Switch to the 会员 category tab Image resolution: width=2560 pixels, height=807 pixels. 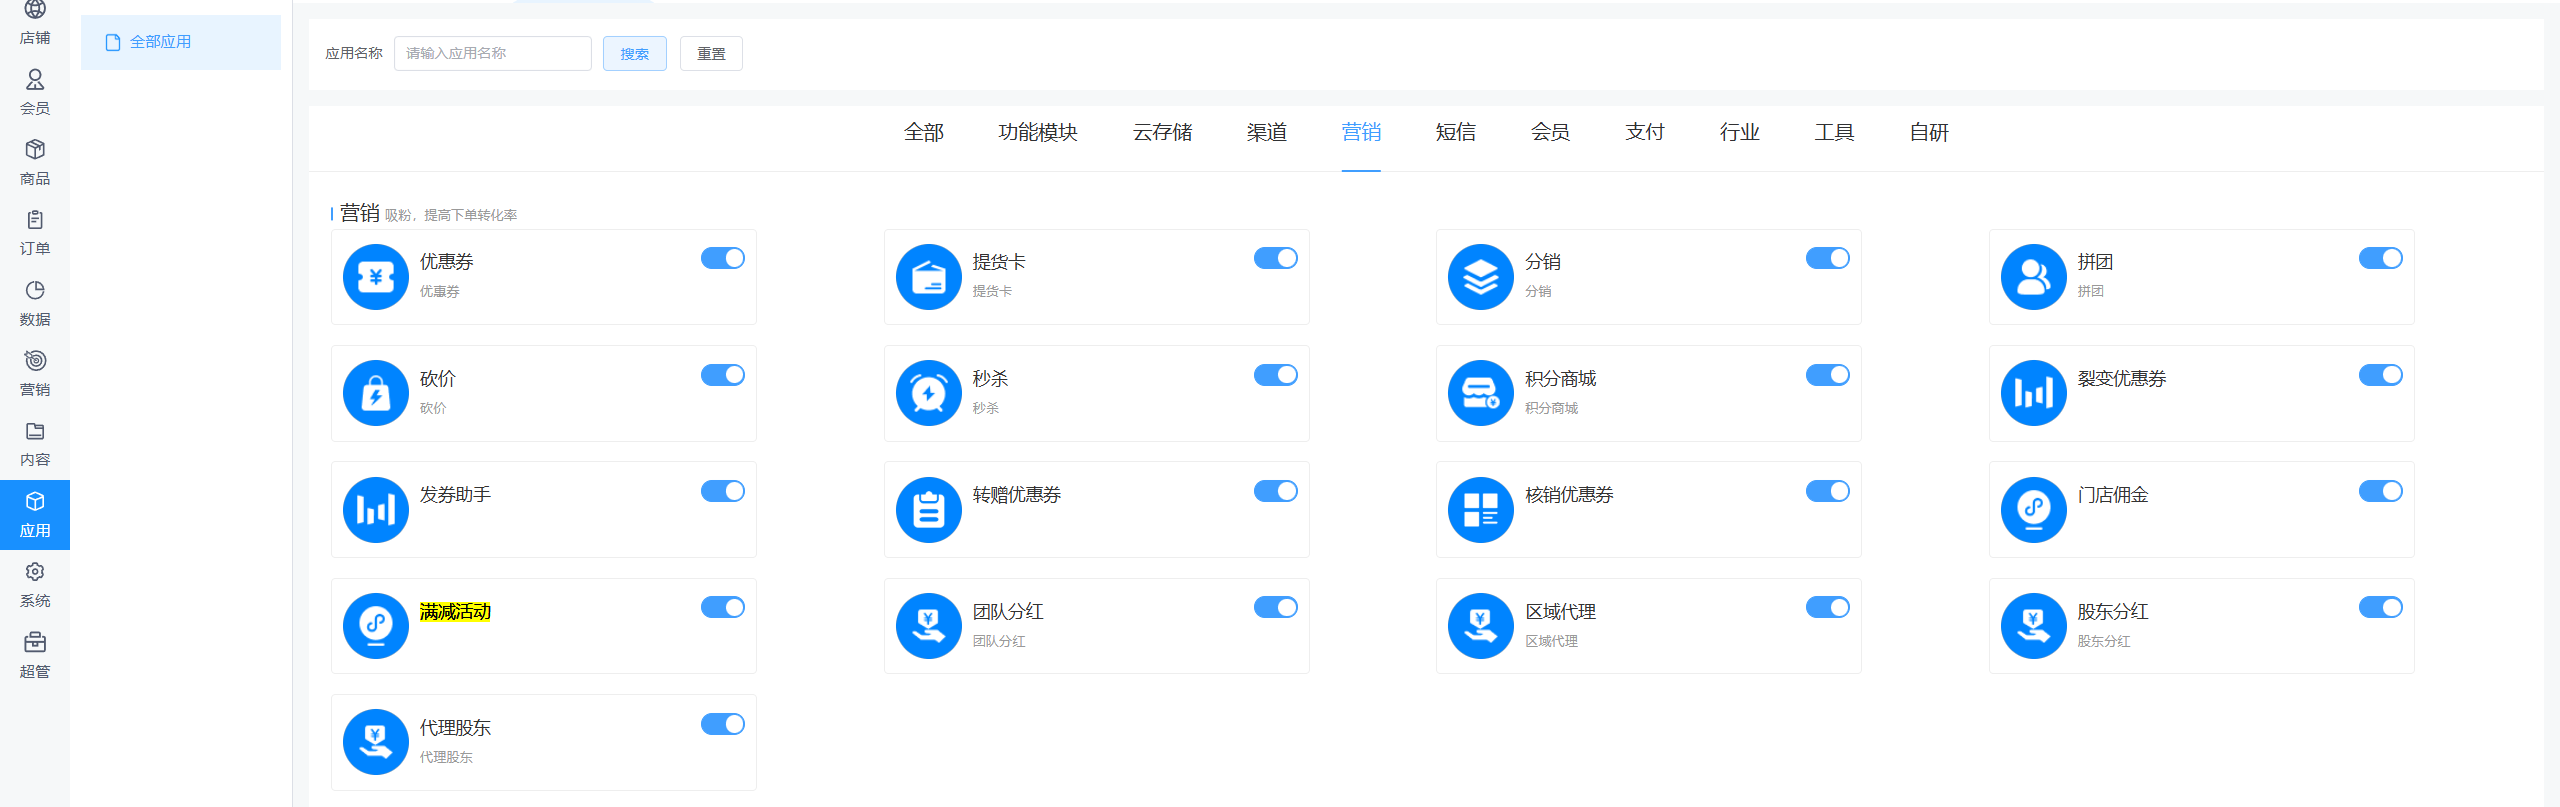coord(1550,132)
